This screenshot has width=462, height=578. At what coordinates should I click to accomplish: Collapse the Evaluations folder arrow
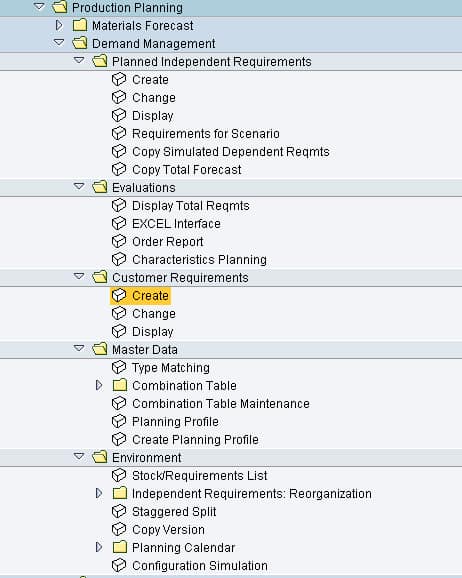point(79,187)
